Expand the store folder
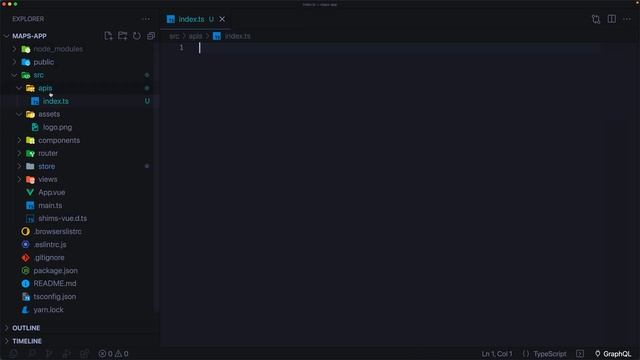640x360 pixels. 19,167
